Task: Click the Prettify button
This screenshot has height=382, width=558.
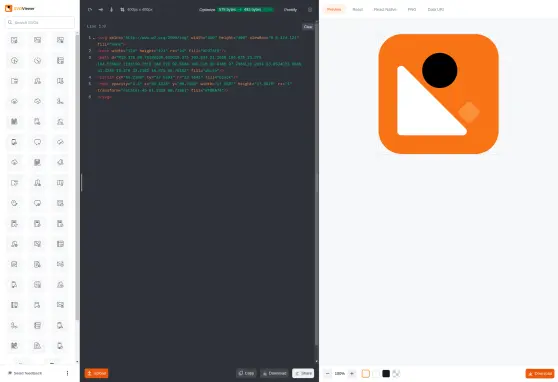Action: 290,10
